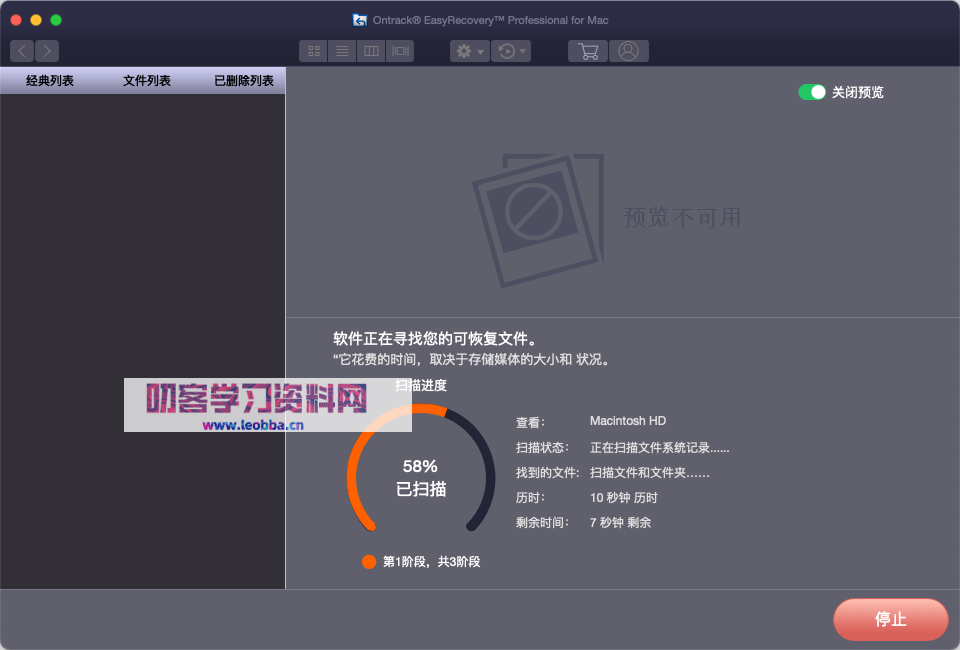This screenshot has width=960, height=650.
Task: Open the shopping cart to purchase
Action: tap(587, 51)
